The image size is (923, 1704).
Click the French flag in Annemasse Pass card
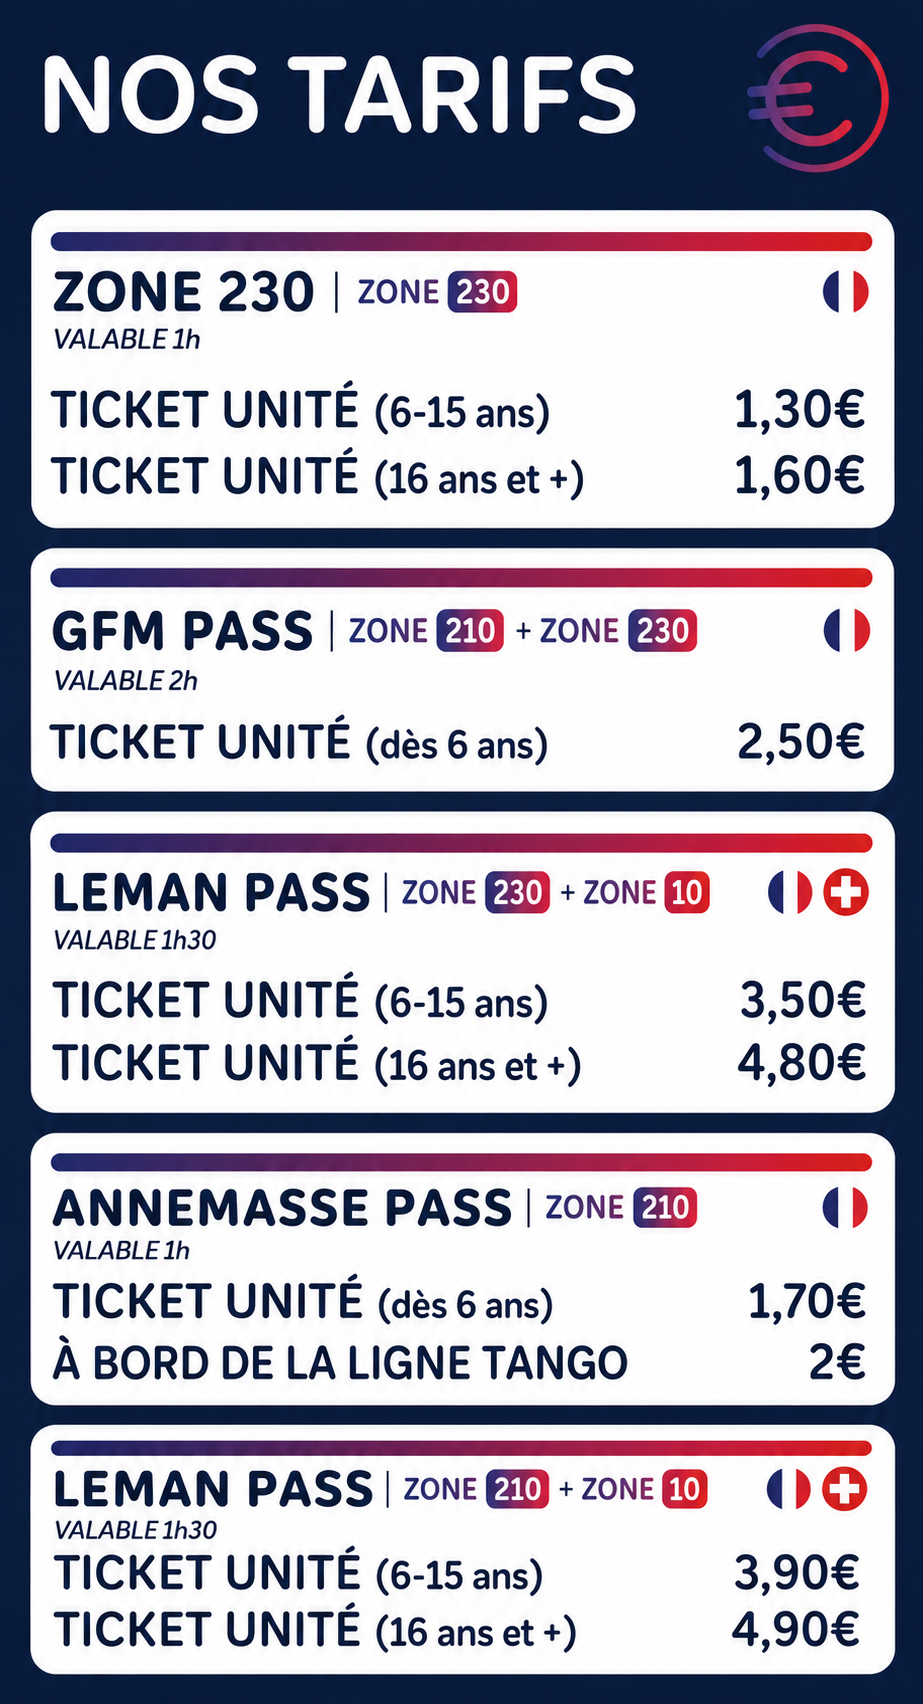click(x=845, y=1207)
